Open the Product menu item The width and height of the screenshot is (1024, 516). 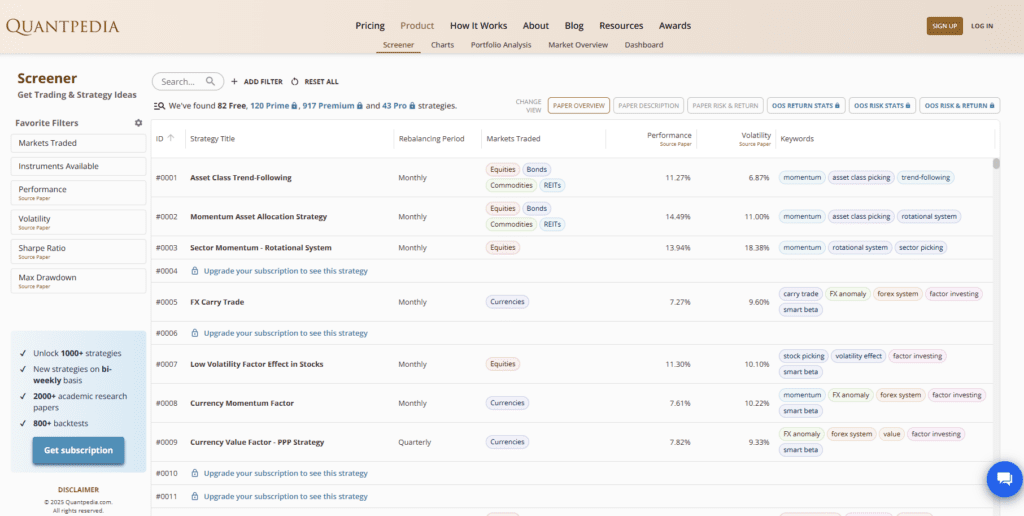[x=417, y=25]
